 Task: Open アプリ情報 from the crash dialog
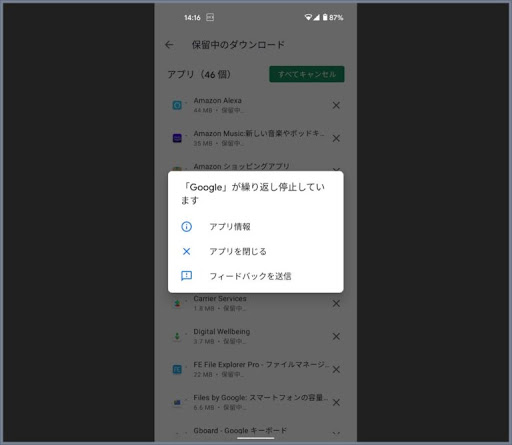(x=256, y=227)
